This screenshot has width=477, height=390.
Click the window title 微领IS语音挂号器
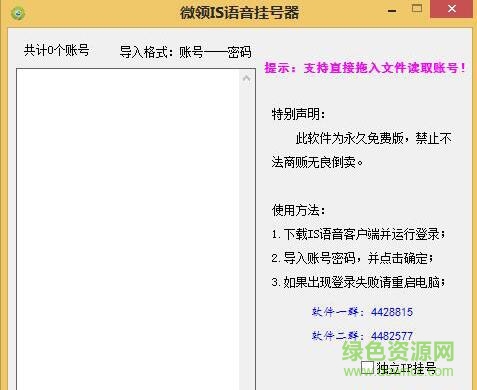[239, 13]
